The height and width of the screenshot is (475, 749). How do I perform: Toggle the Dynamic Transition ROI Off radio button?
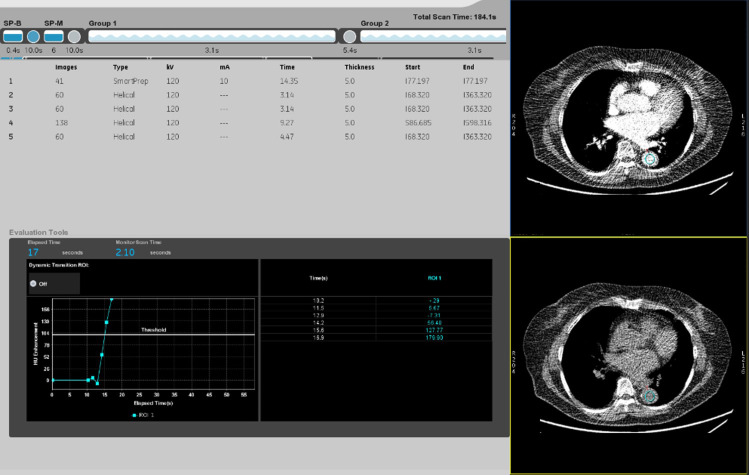tap(34, 284)
